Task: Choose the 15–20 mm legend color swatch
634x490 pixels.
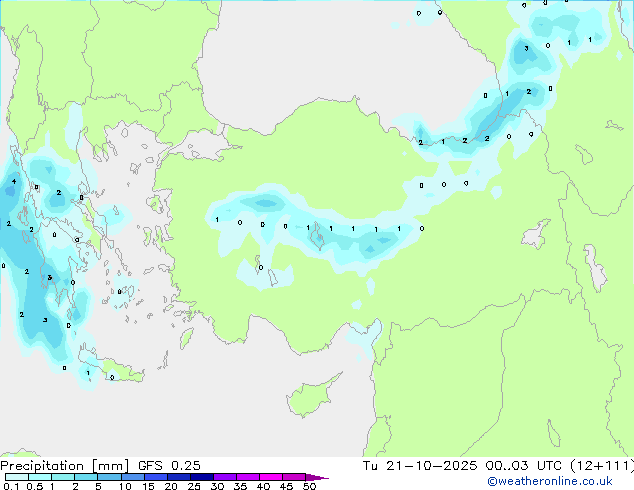Action: pos(156,477)
